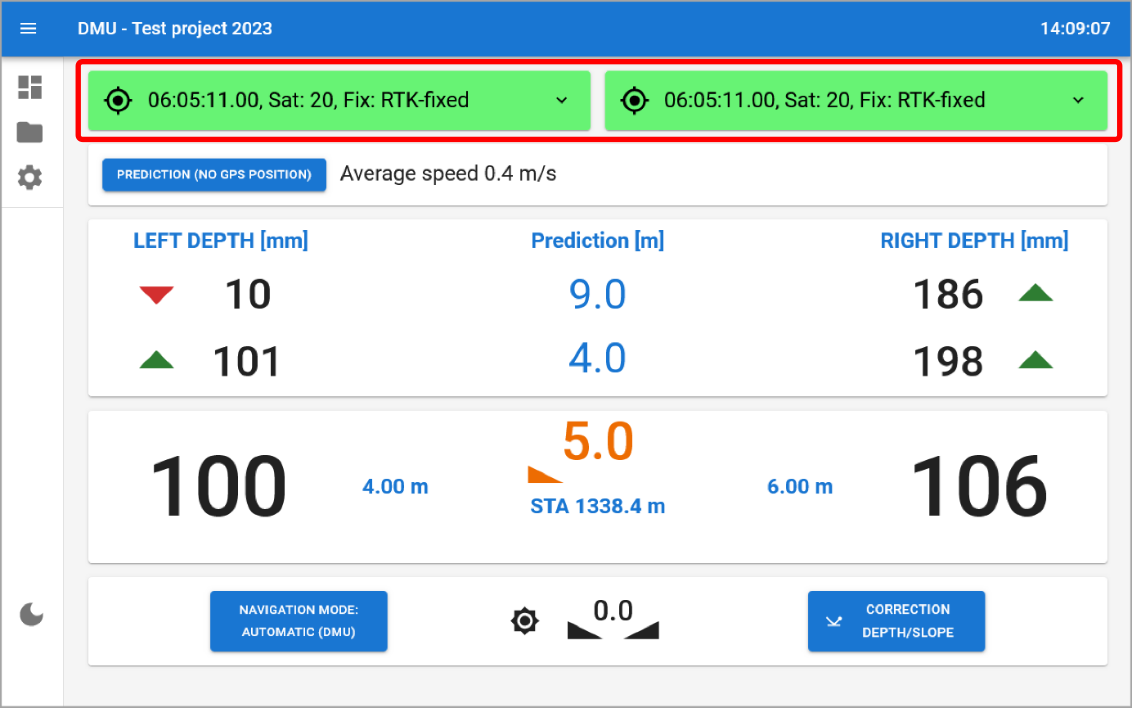
Task: Open the hamburger menu in header
Action: pyautogui.click(x=28, y=28)
